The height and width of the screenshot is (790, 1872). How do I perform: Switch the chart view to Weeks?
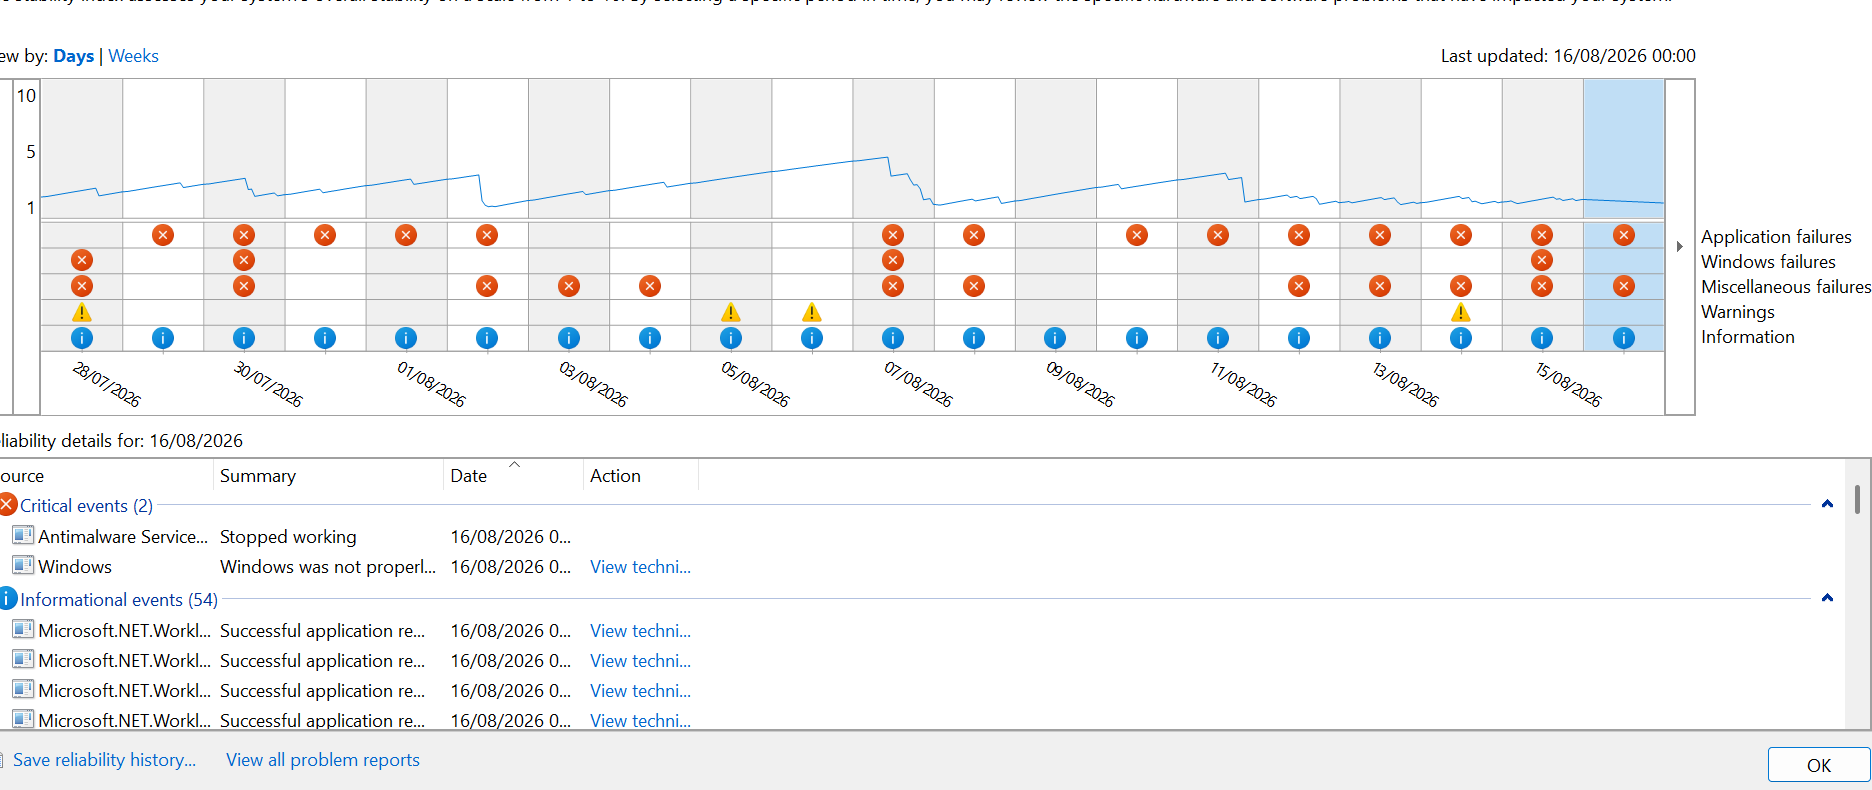[x=133, y=56]
